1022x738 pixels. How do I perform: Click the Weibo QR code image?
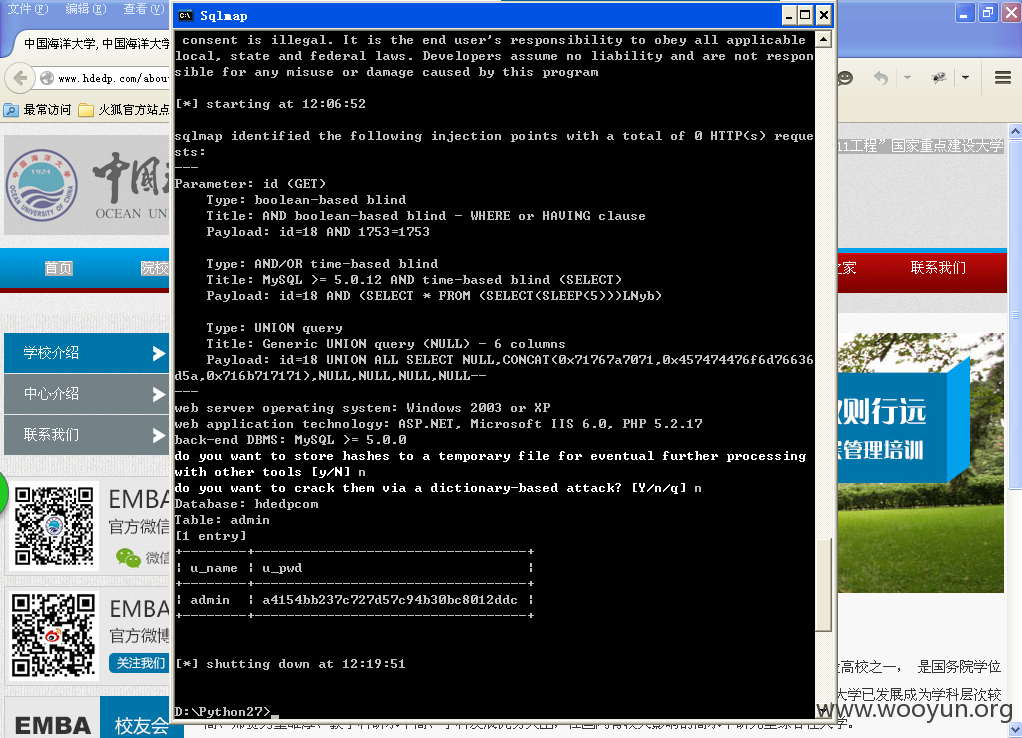pyautogui.click(x=53, y=635)
